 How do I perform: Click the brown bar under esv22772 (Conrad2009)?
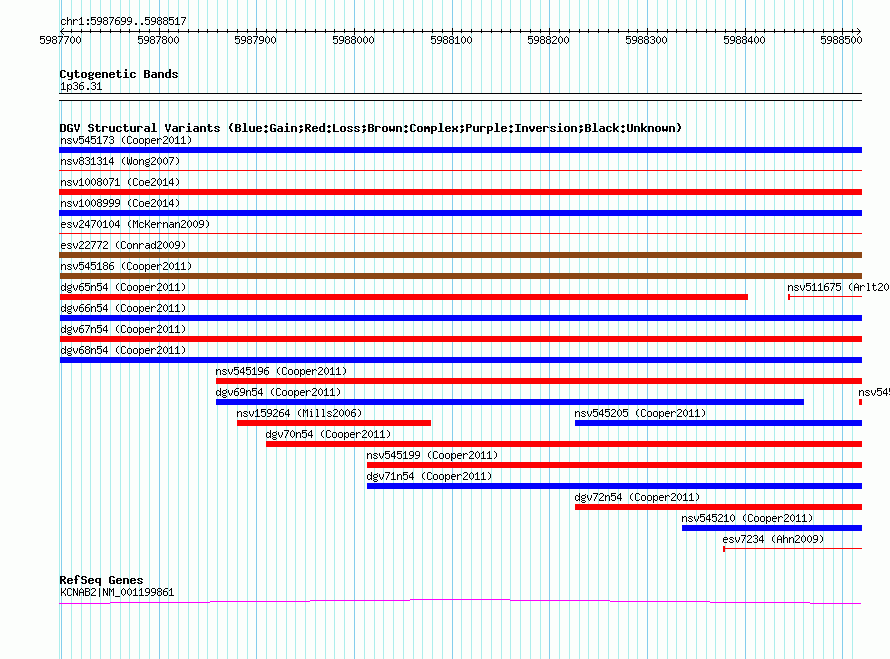(461, 255)
